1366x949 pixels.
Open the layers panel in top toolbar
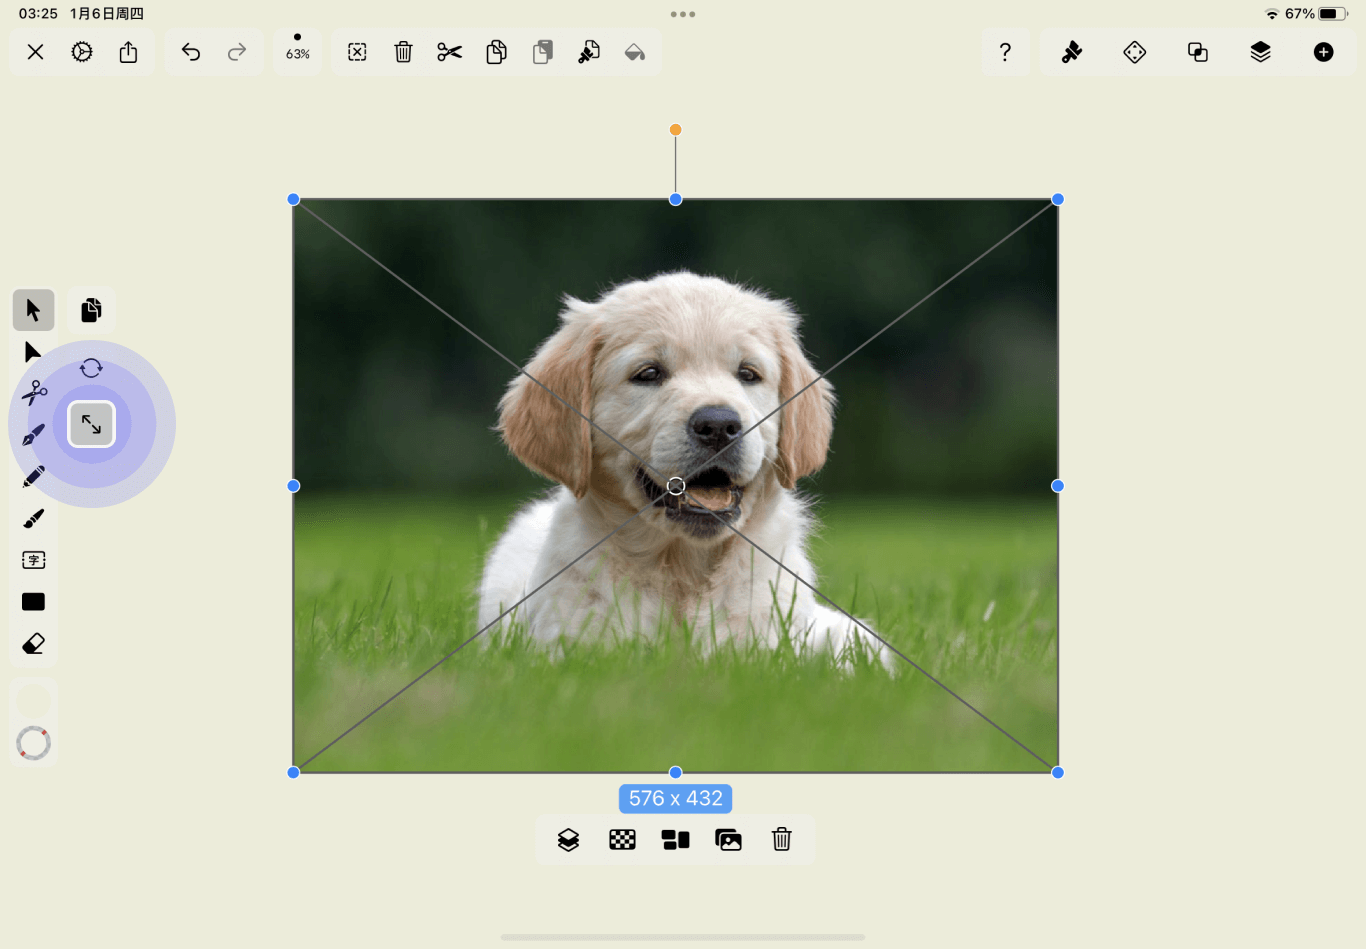tap(1261, 52)
